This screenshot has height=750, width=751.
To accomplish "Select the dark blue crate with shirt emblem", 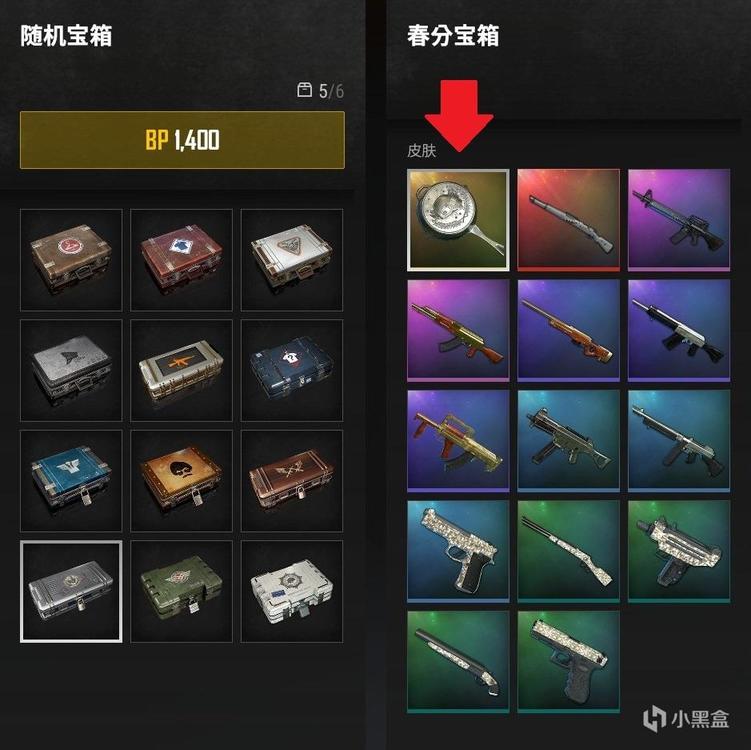I will click(292, 370).
